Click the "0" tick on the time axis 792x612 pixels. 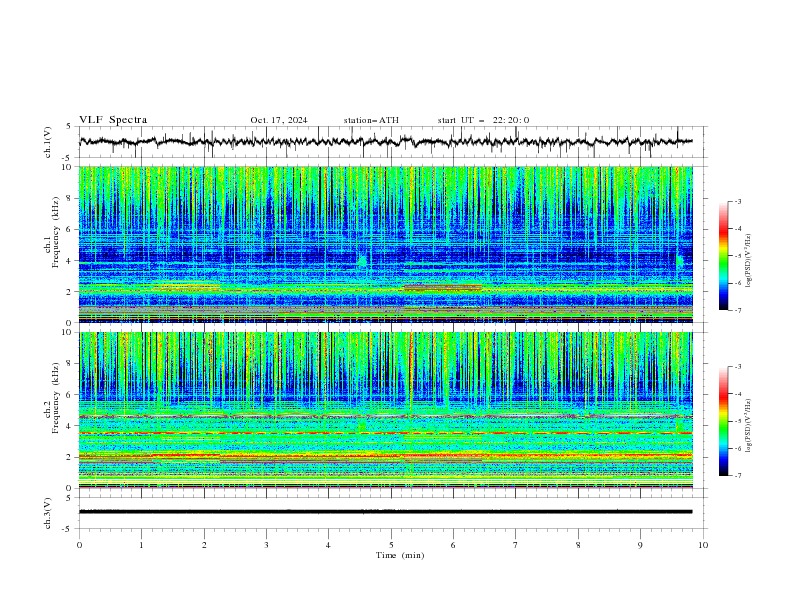coord(79,545)
